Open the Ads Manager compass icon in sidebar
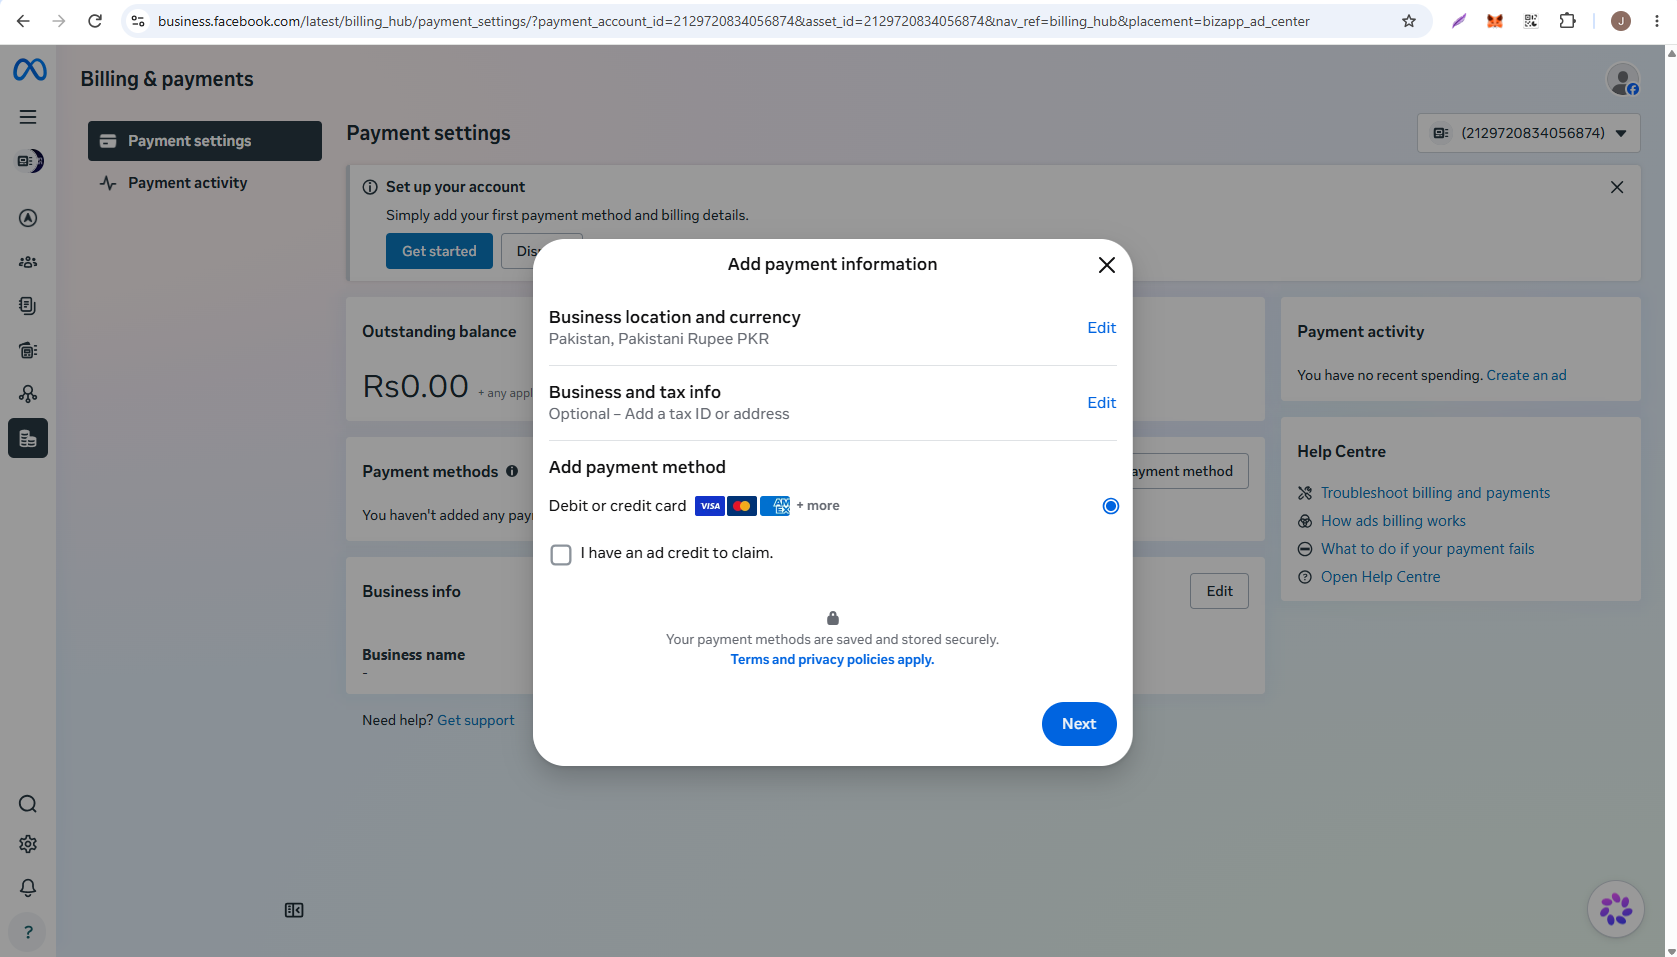 tap(28, 218)
